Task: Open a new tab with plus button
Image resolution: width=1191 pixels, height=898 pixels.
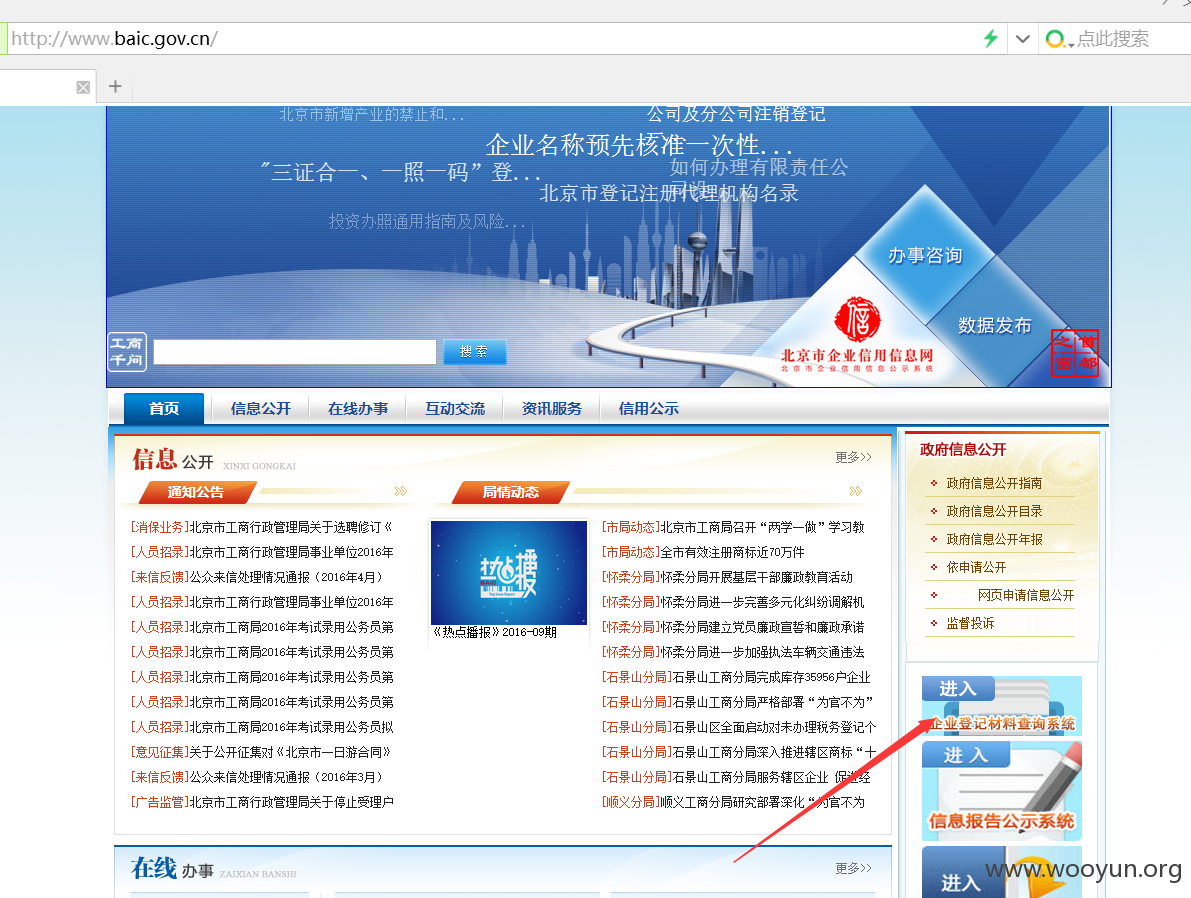Action: click(115, 87)
